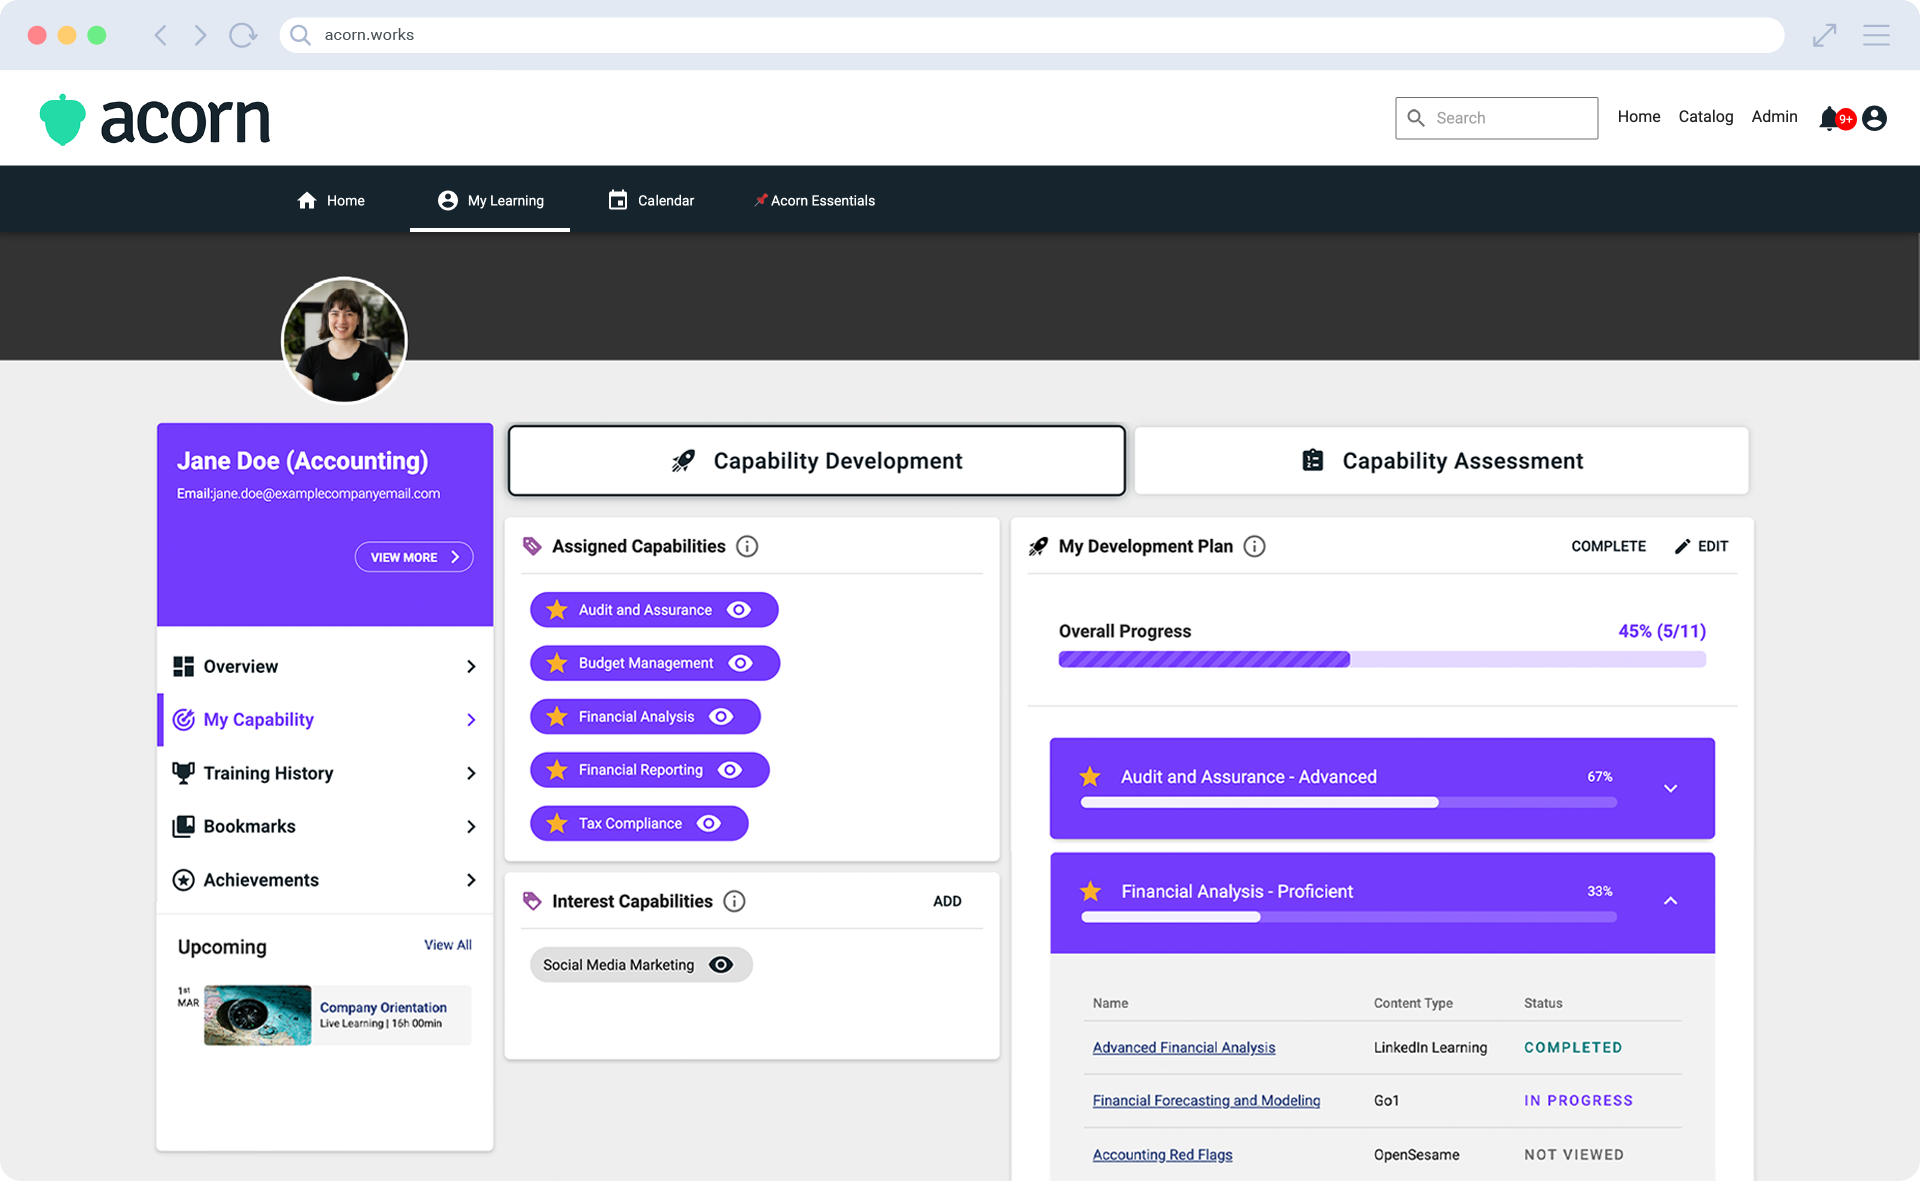Click the browser reload icon

pos(242,35)
